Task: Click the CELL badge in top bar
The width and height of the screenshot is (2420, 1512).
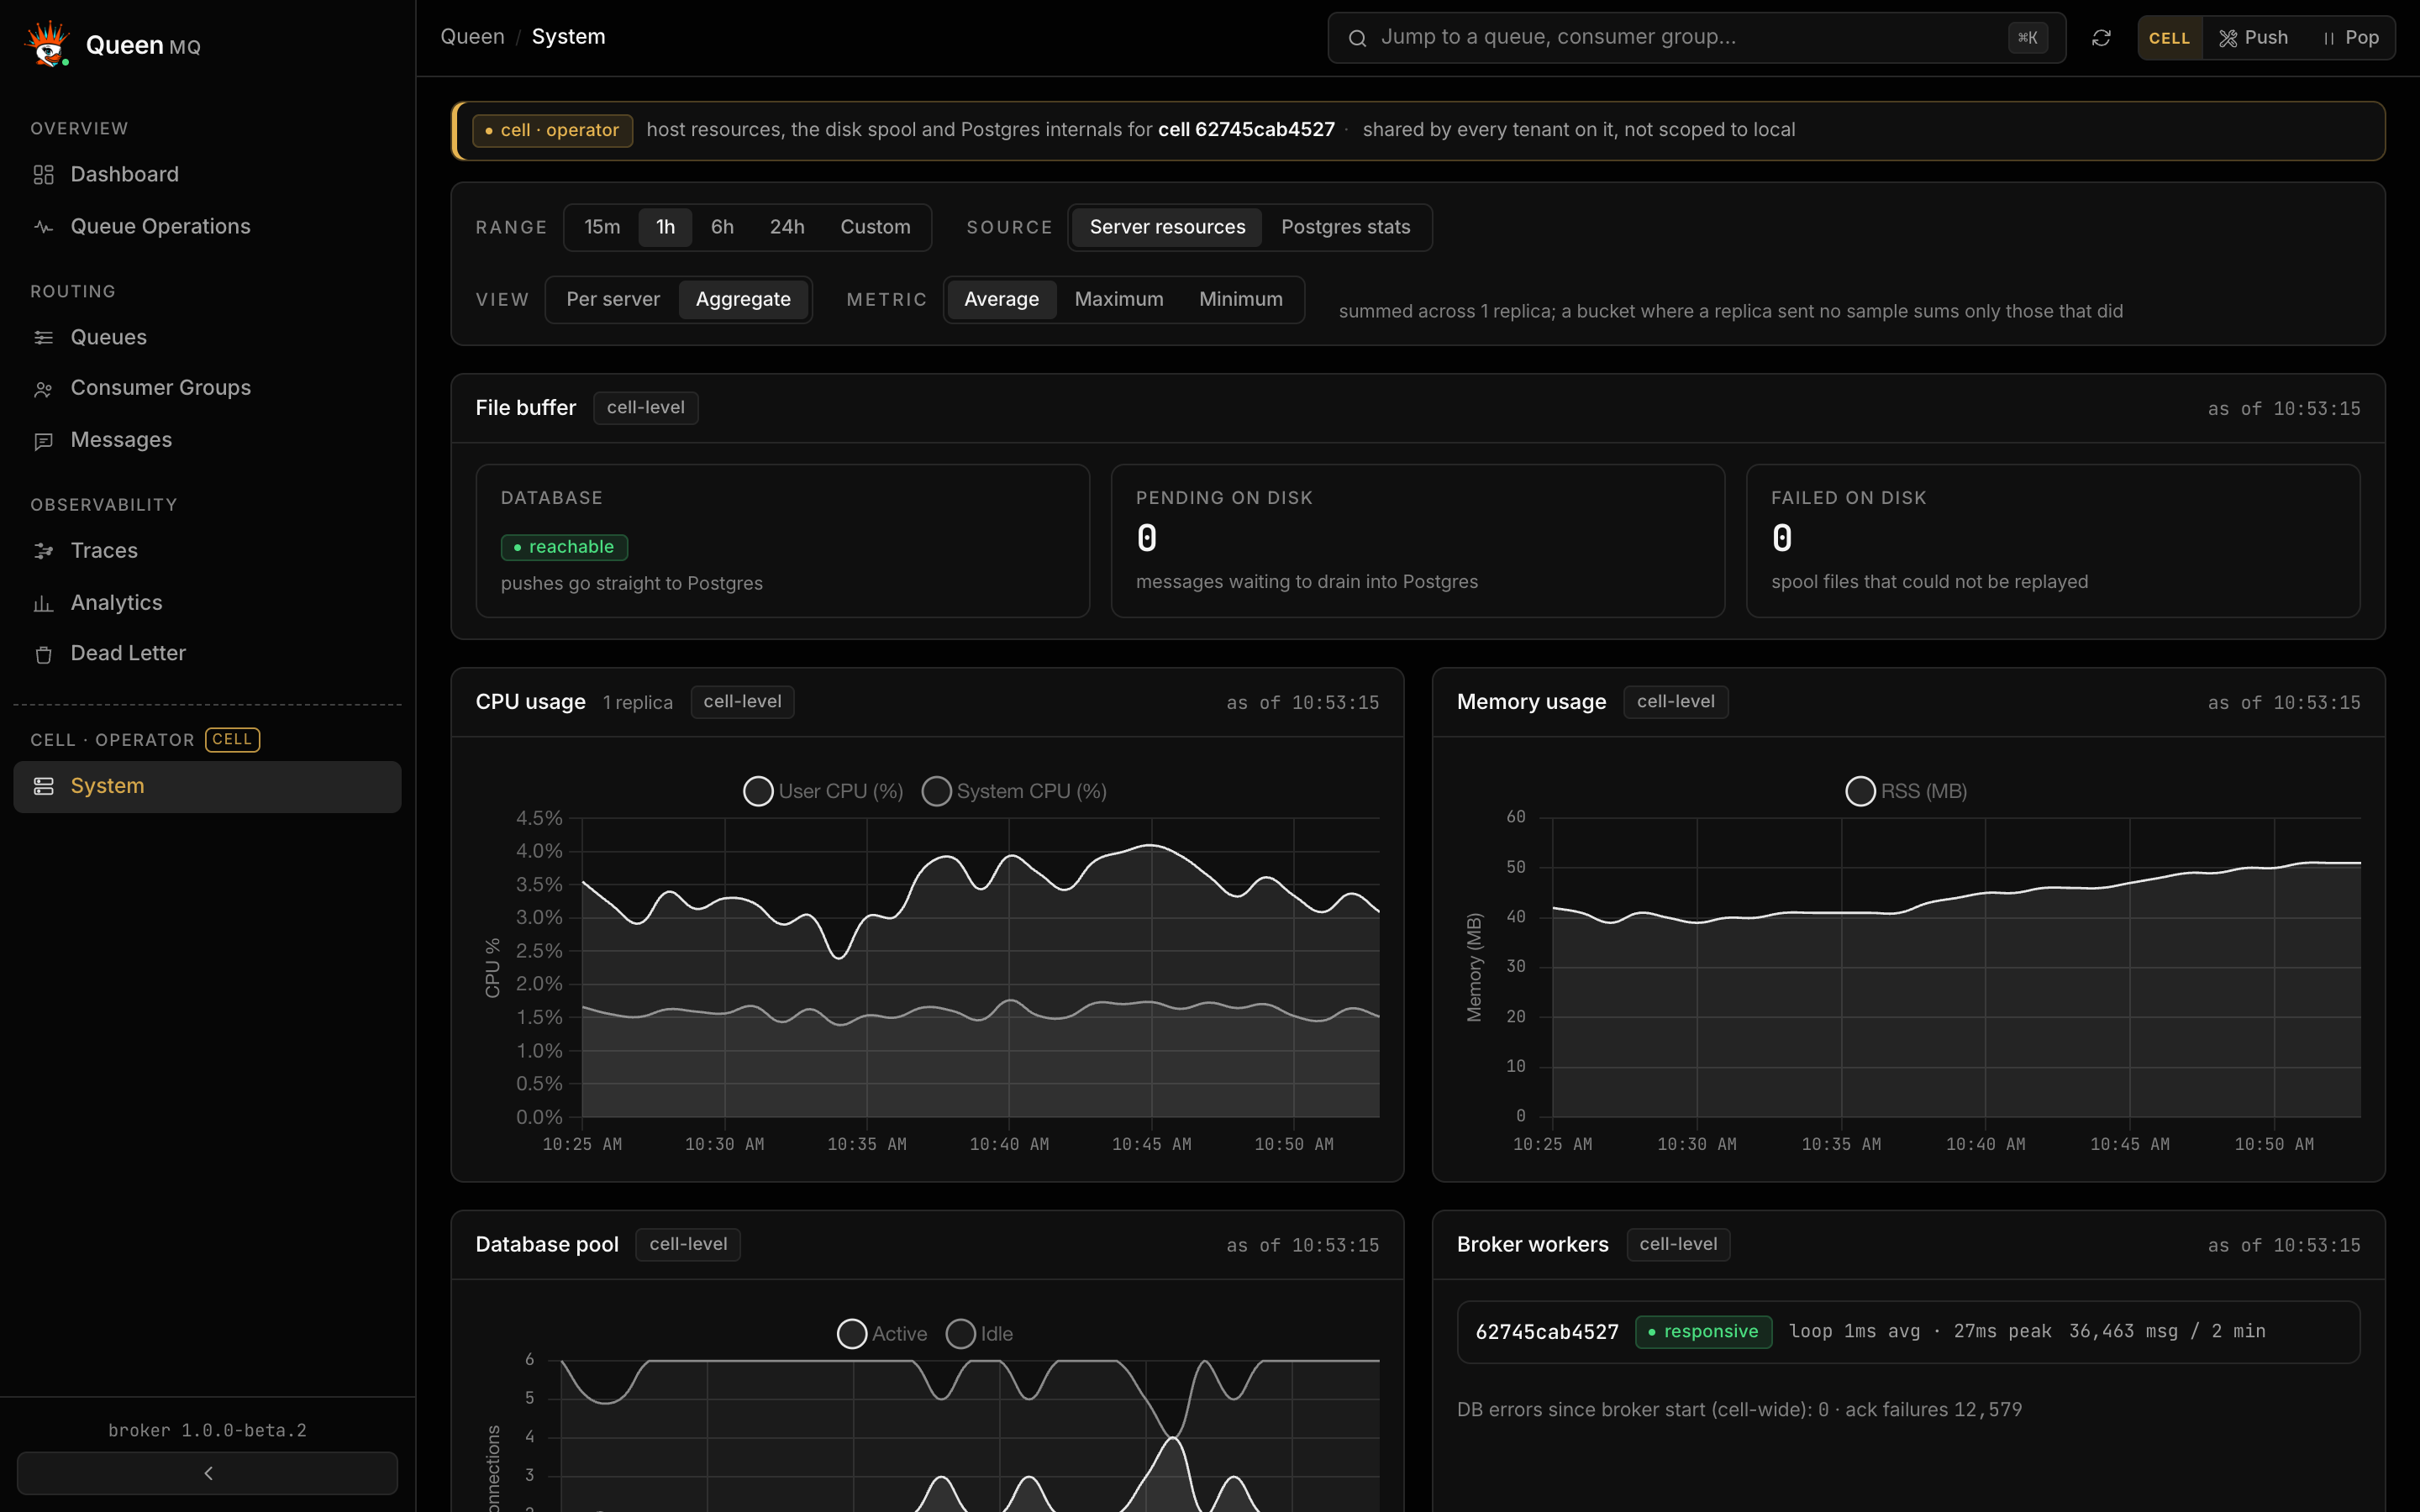Action: [2169, 38]
